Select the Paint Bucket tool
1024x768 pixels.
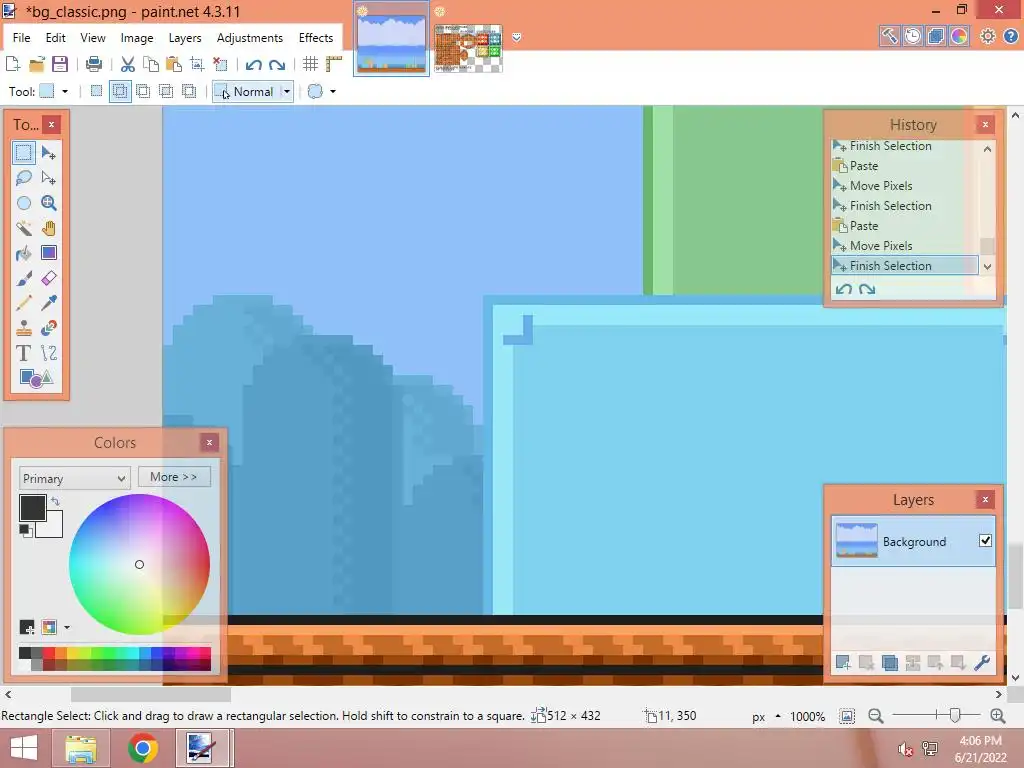[x=24, y=253]
